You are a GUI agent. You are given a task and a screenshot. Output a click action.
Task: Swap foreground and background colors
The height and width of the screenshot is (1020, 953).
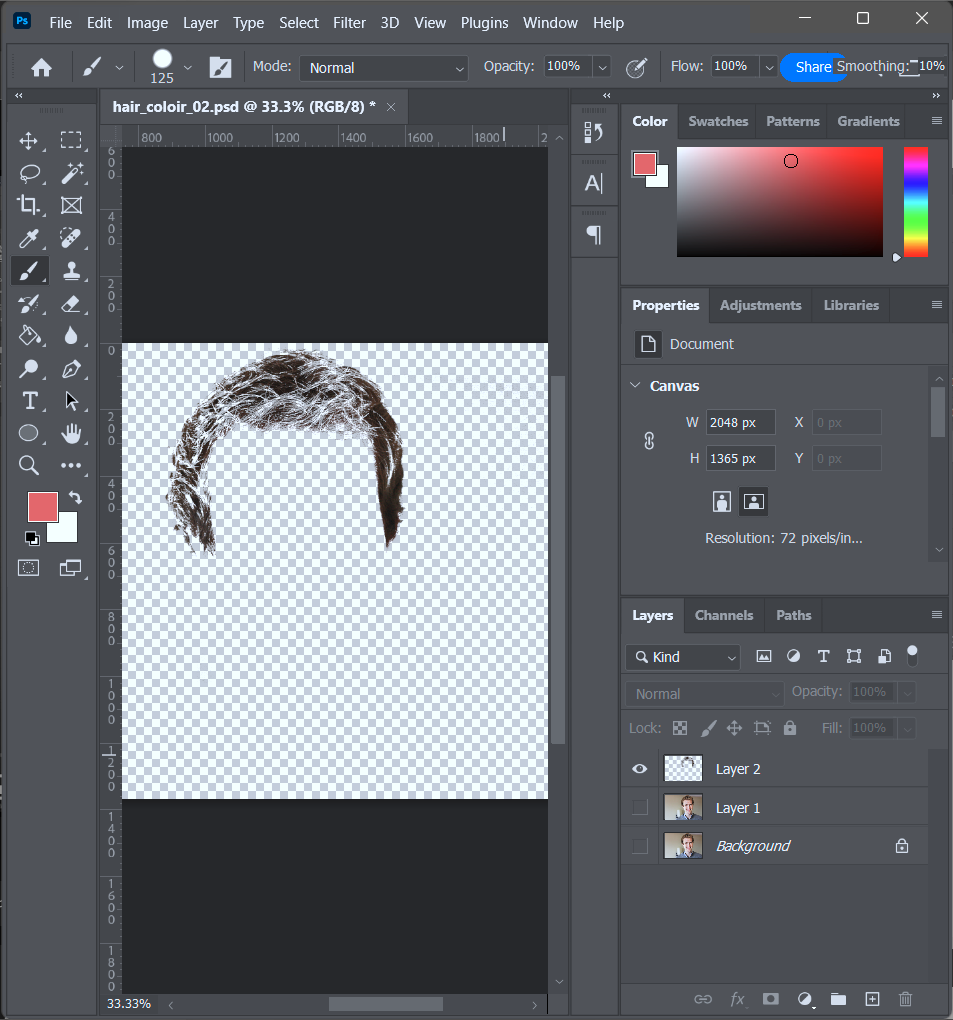click(75, 498)
